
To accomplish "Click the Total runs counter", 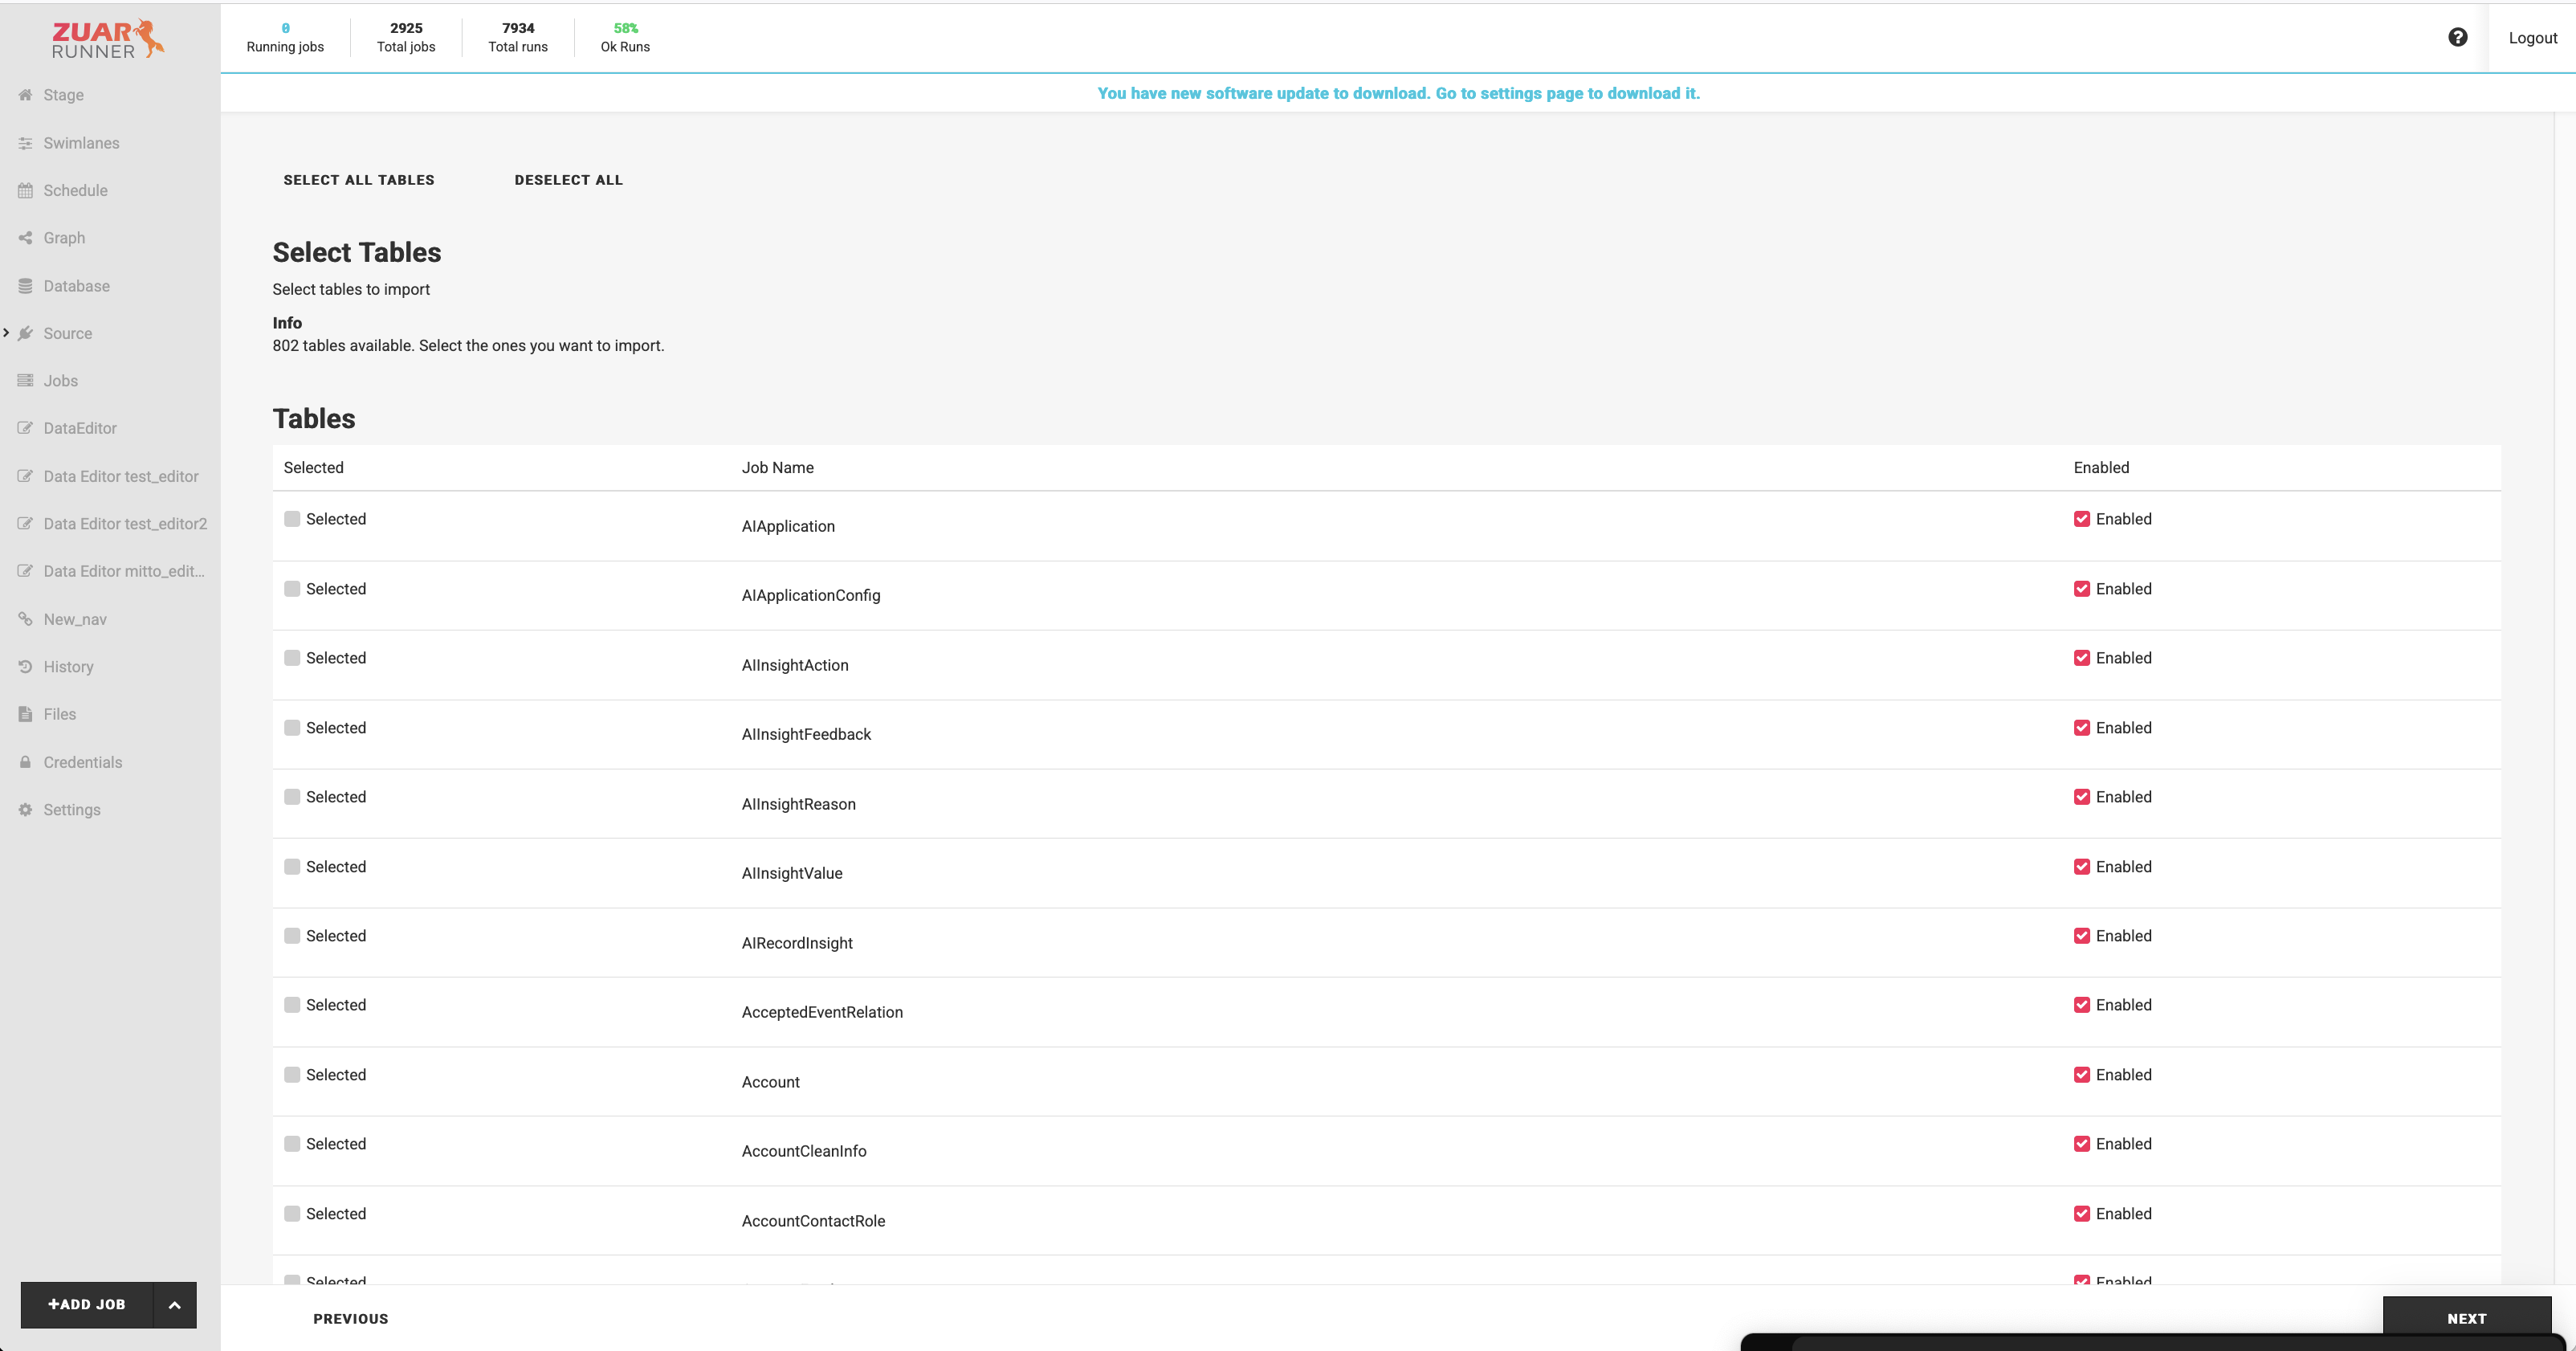I will coord(518,38).
